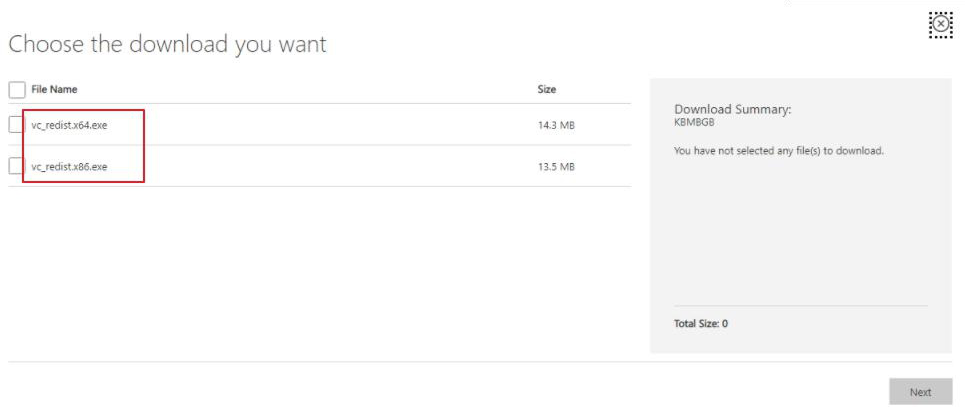965x414 pixels.
Task: Click the Total Size: 0 text
Action: click(701, 324)
